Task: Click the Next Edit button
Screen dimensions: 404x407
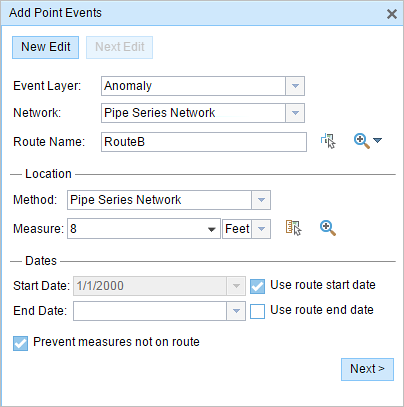Action: coord(120,47)
